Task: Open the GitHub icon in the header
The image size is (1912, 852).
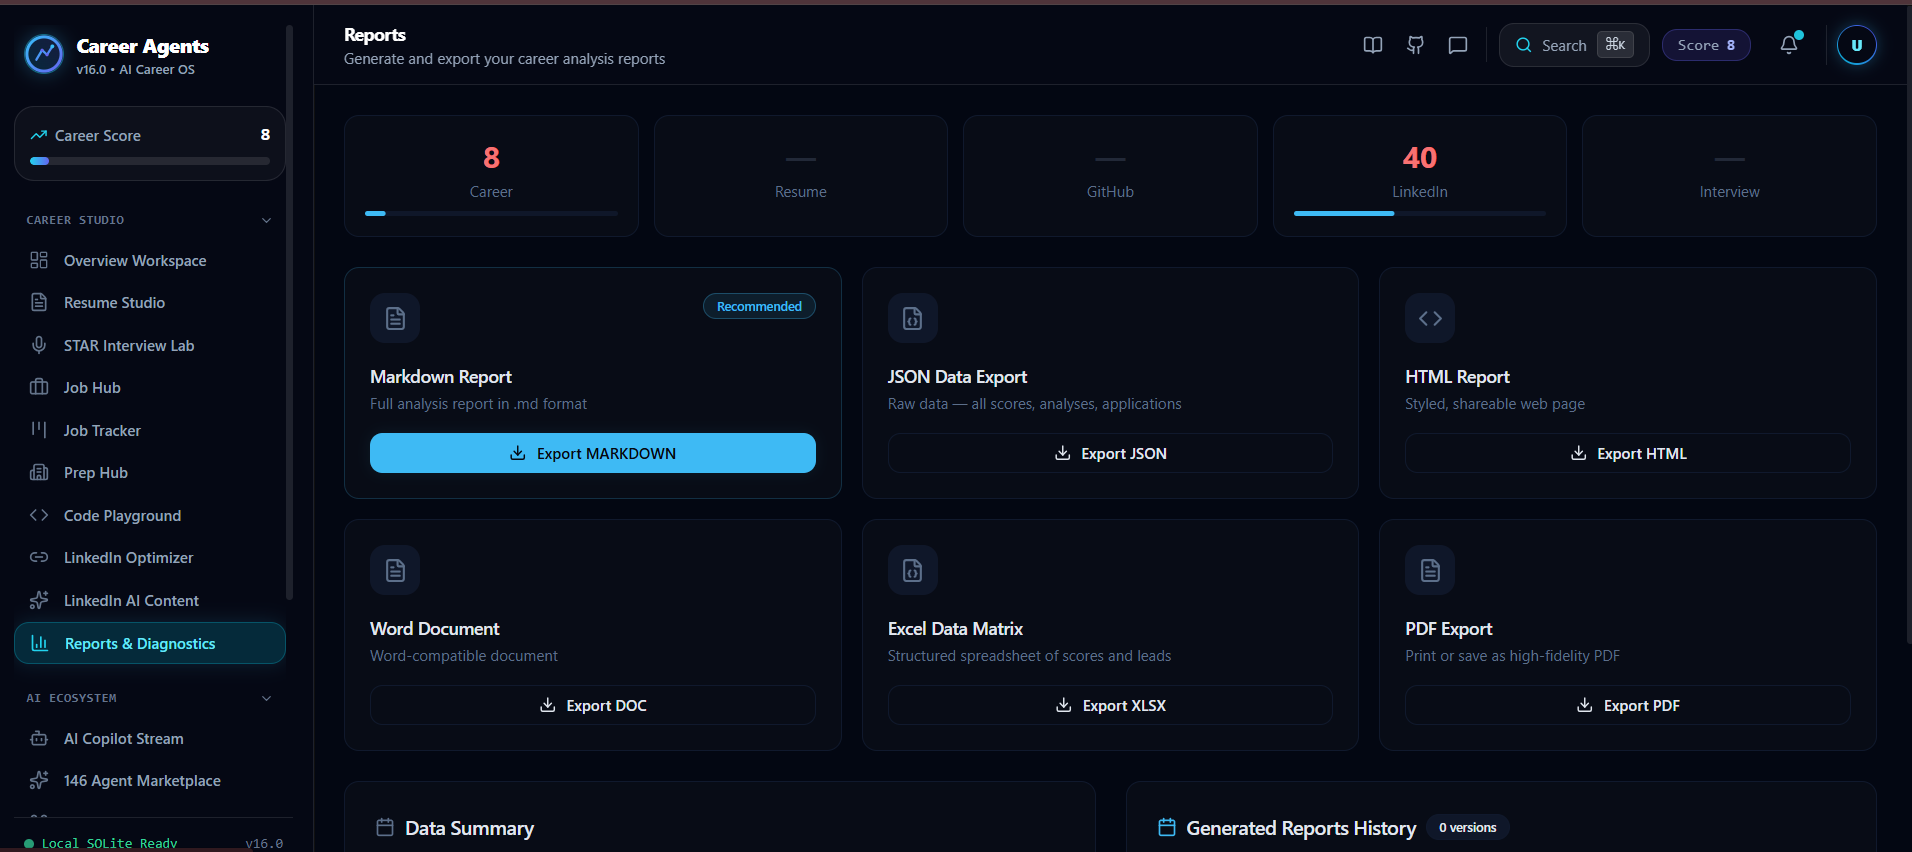Action: coord(1415,45)
